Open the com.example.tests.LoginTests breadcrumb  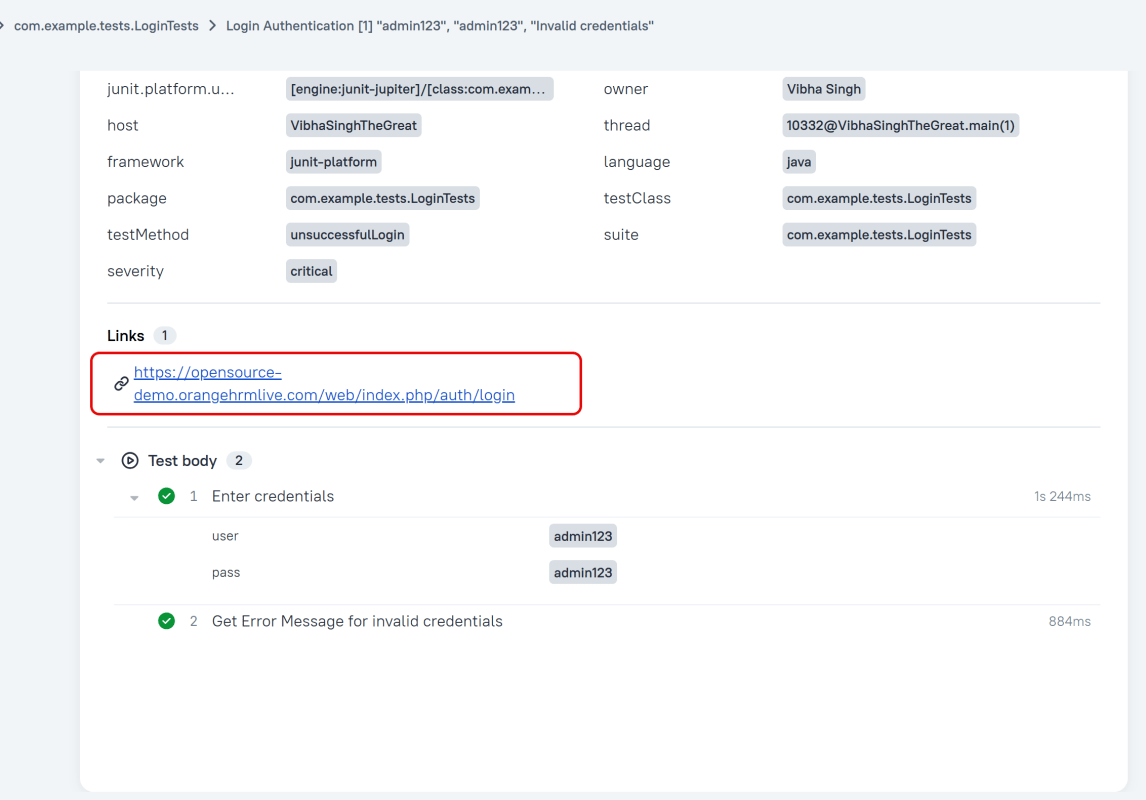(x=106, y=26)
